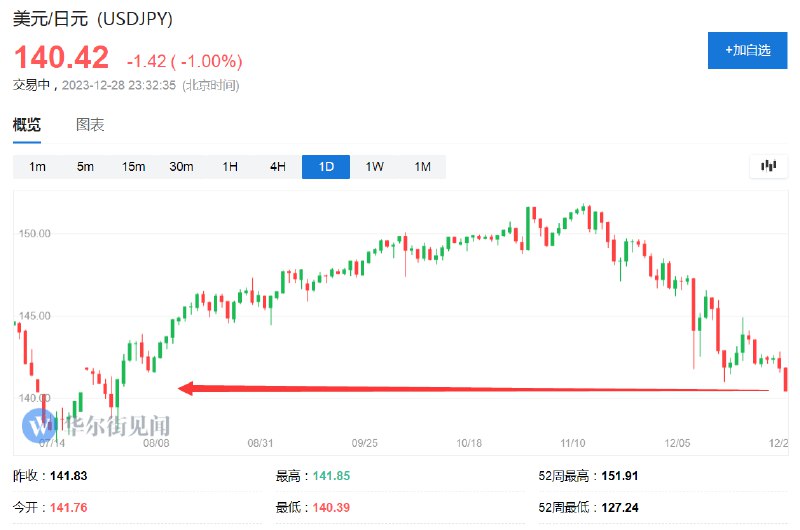Select the active 1D timeframe
800x530 pixels.
[326, 167]
